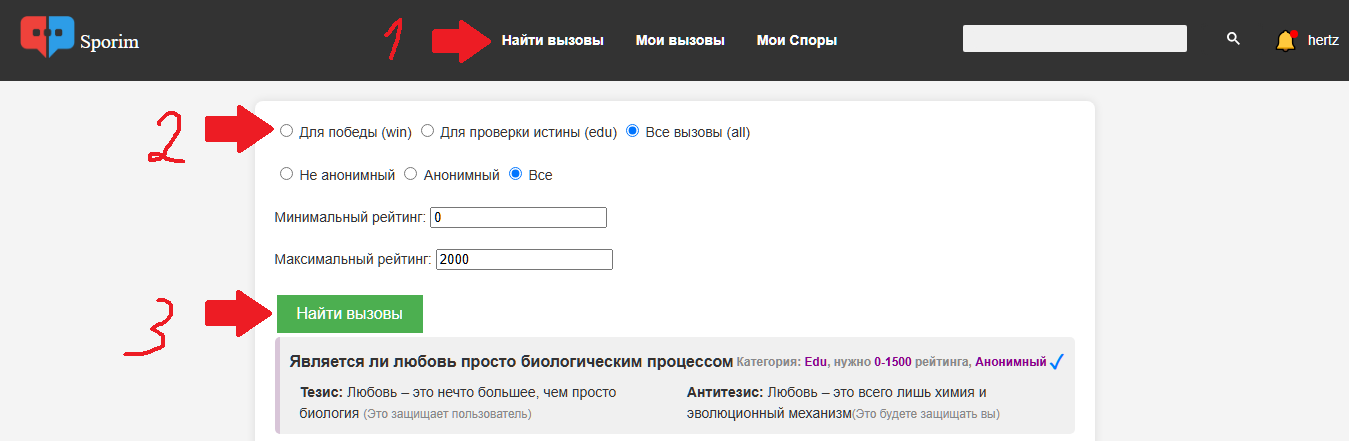Select the Все anonymity radio button

pyautogui.click(x=516, y=174)
